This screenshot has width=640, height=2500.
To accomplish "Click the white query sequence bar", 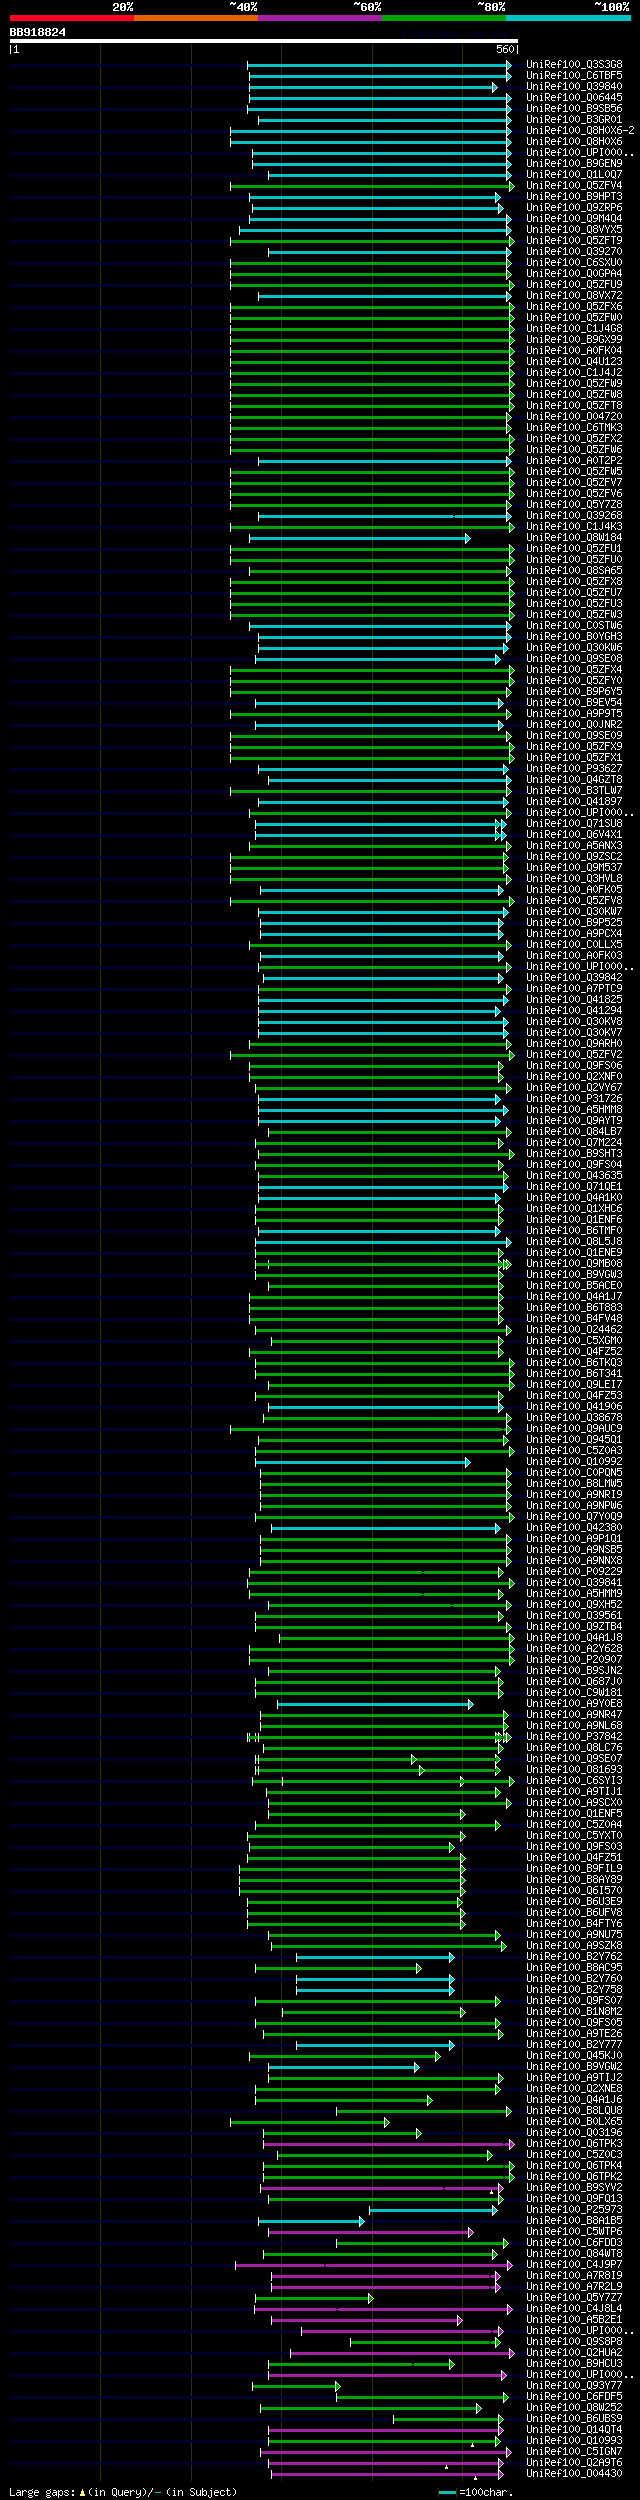I will point(263,41).
